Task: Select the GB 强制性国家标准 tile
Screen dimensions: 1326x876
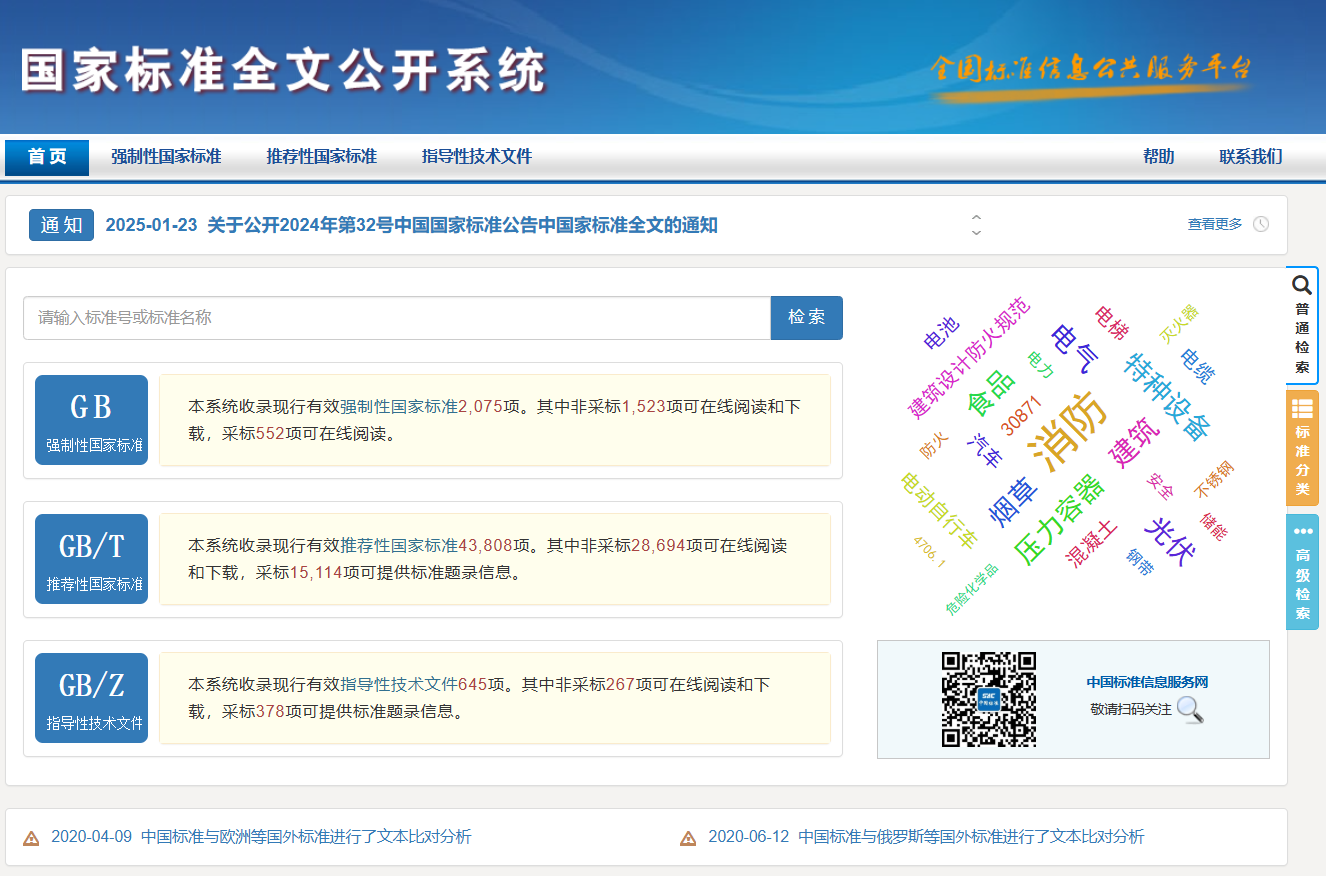Action: tap(91, 420)
